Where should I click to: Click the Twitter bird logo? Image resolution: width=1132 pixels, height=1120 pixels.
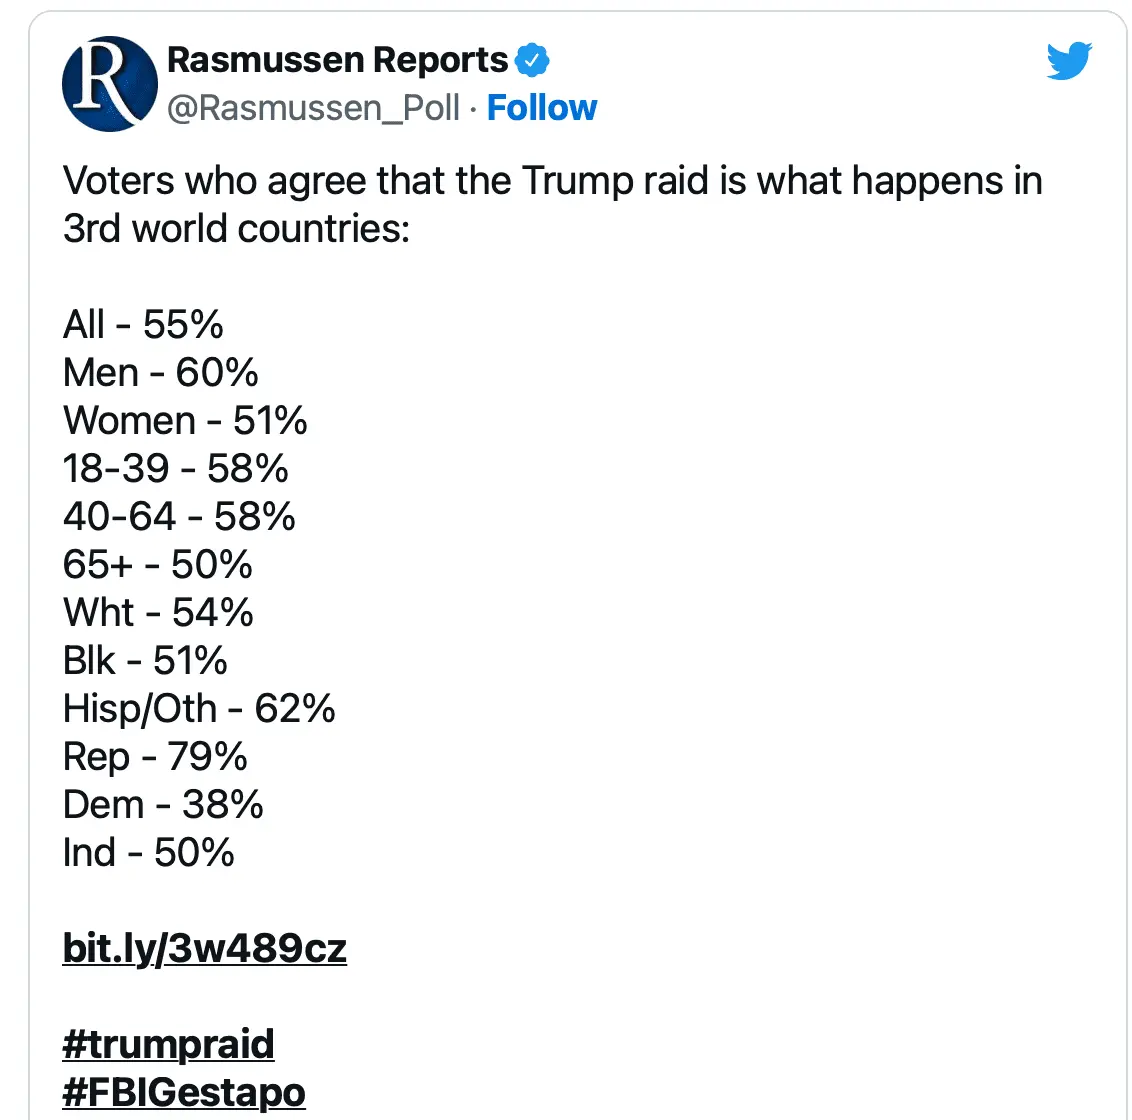(x=1069, y=62)
